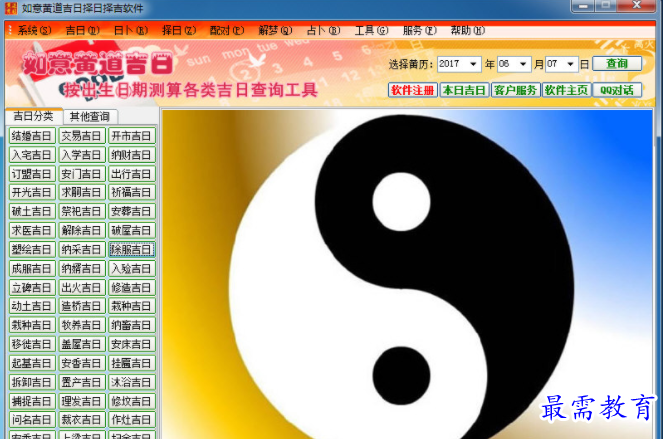This screenshot has width=663, height=439.
Task: Click 沐浴吉日 button
Action: point(132,382)
